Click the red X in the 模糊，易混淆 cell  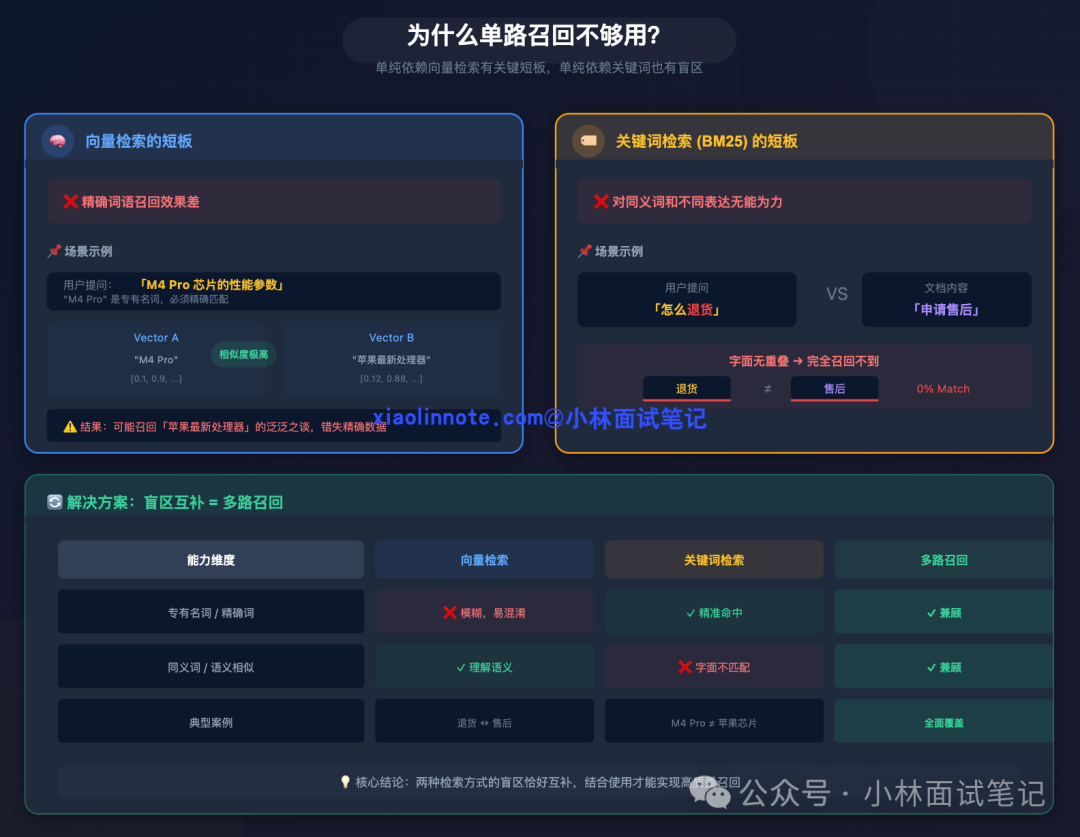click(450, 612)
